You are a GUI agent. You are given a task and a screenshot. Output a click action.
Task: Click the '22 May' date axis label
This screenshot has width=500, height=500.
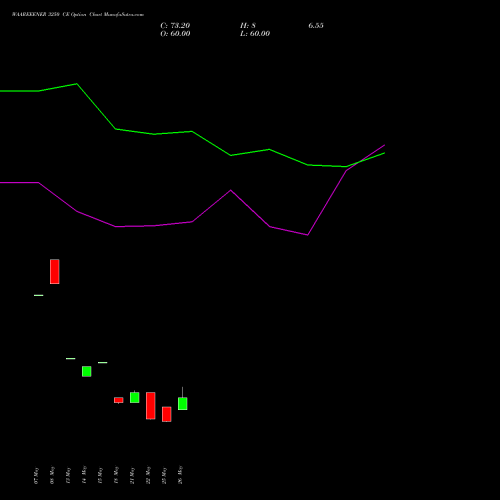pos(148,475)
